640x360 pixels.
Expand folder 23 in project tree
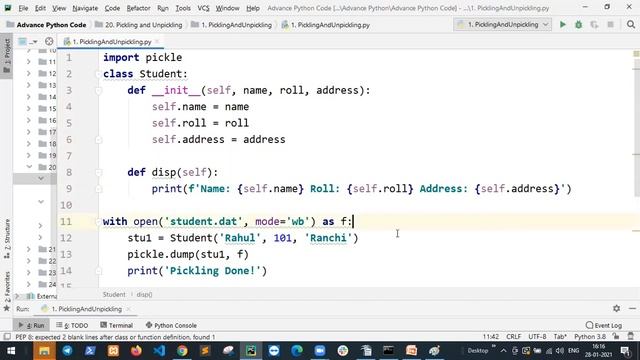[29, 272]
